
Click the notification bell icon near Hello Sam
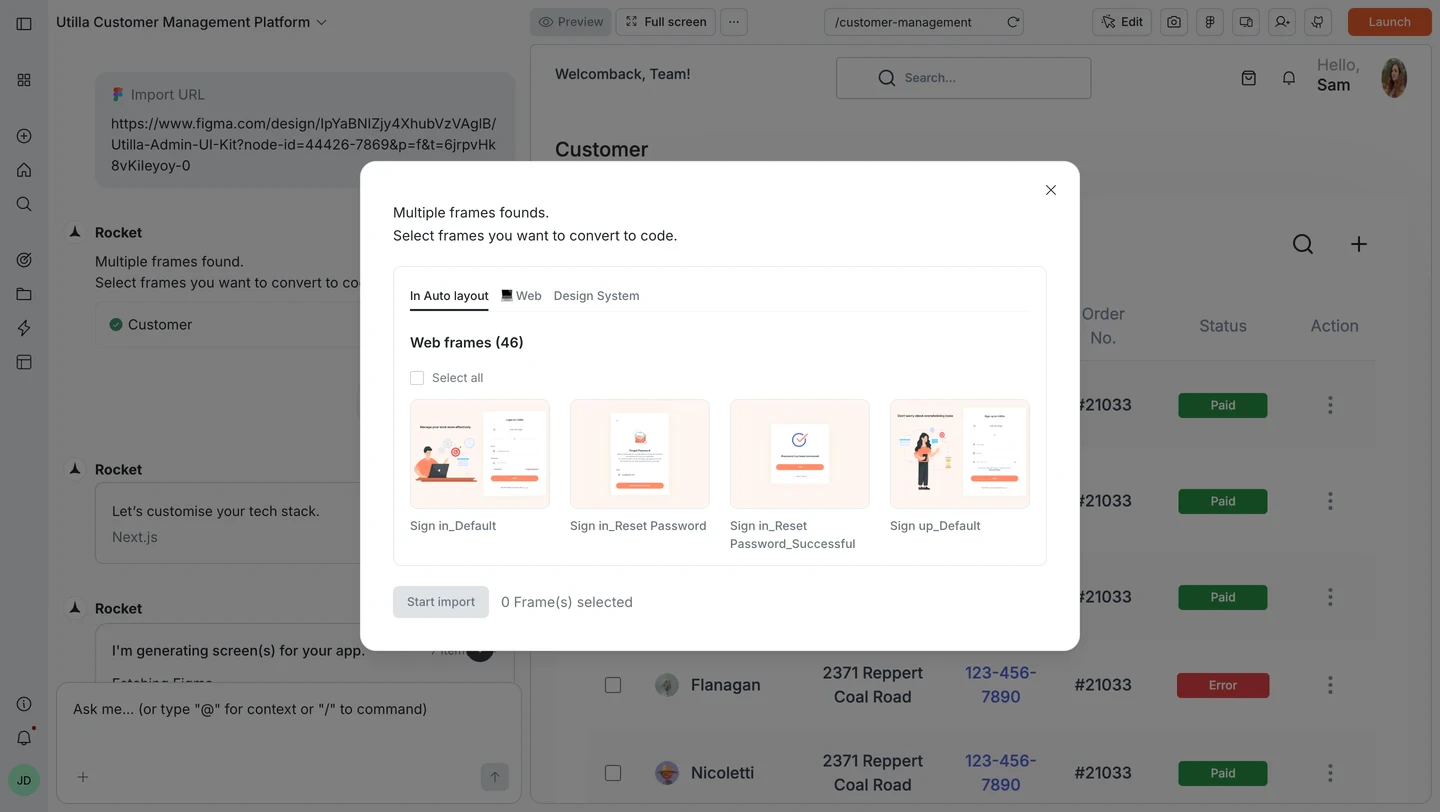1288,77
